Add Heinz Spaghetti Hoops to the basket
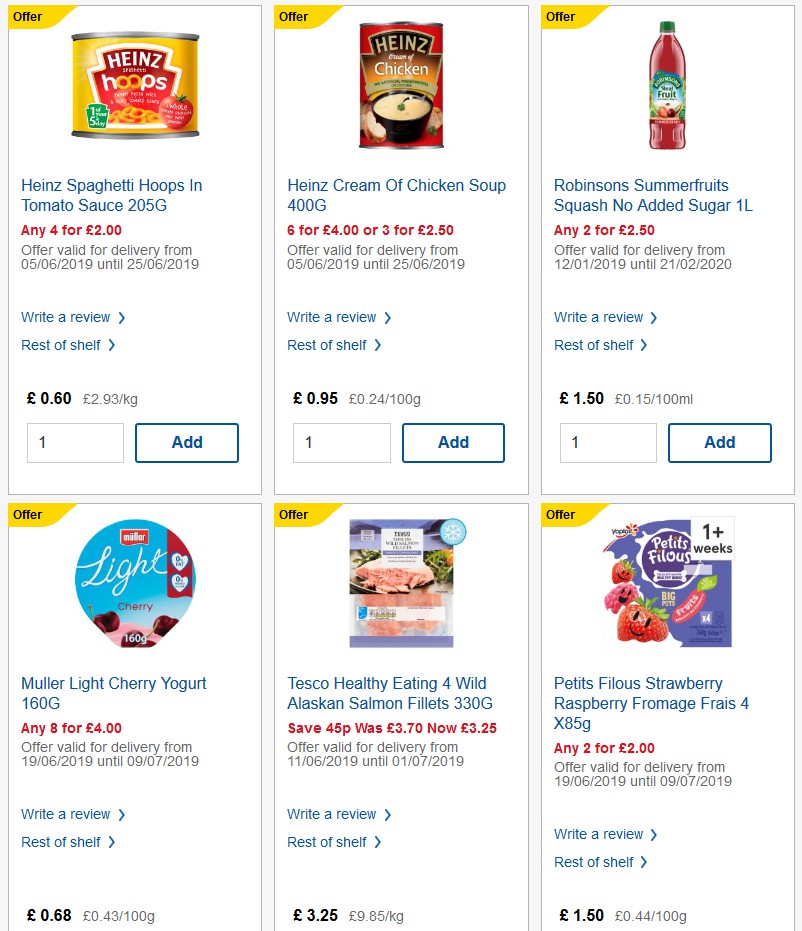Screen dimensions: 802x931 click(x=186, y=442)
